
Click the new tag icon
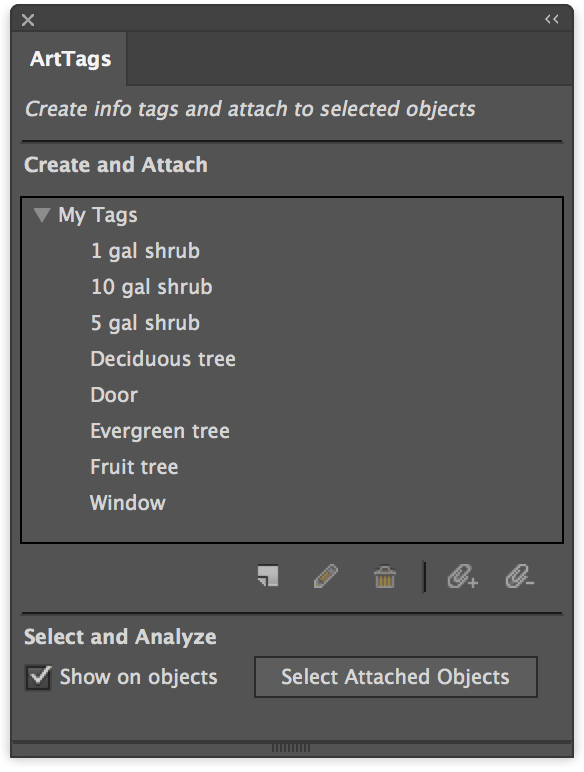tap(268, 576)
